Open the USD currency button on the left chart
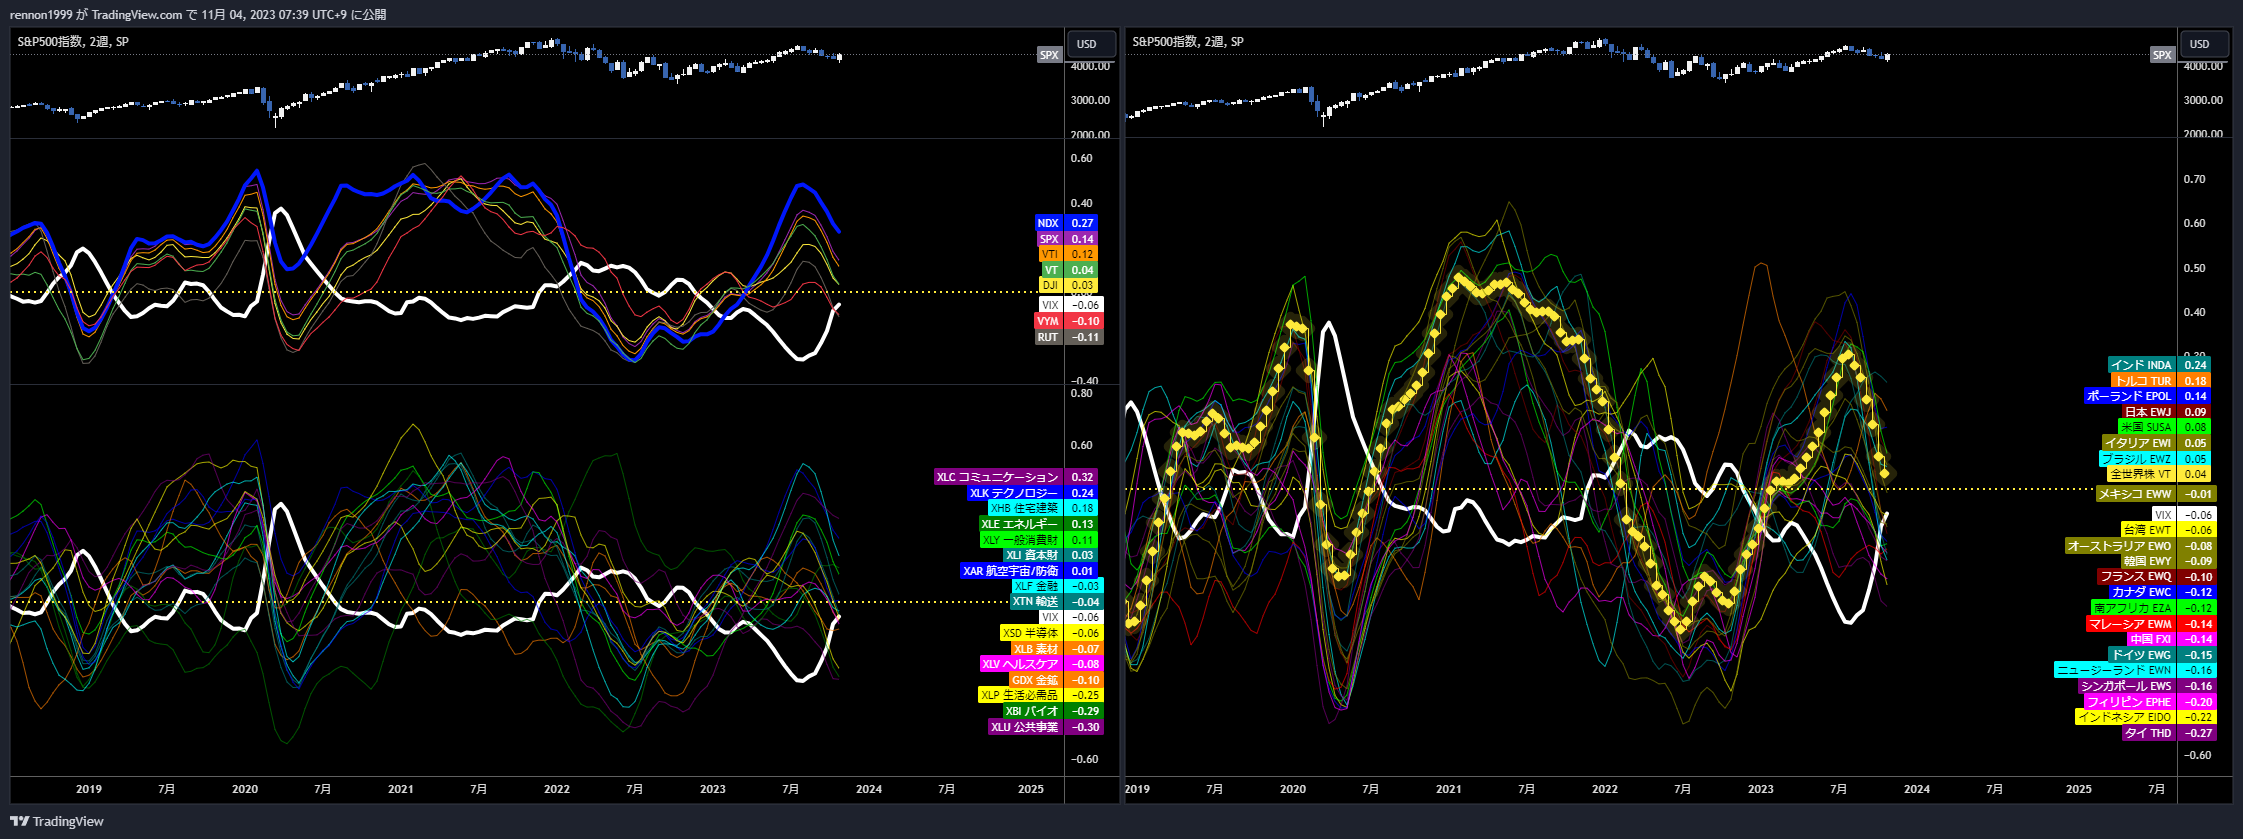Viewport: 2243px width, 839px height. click(1092, 44)
